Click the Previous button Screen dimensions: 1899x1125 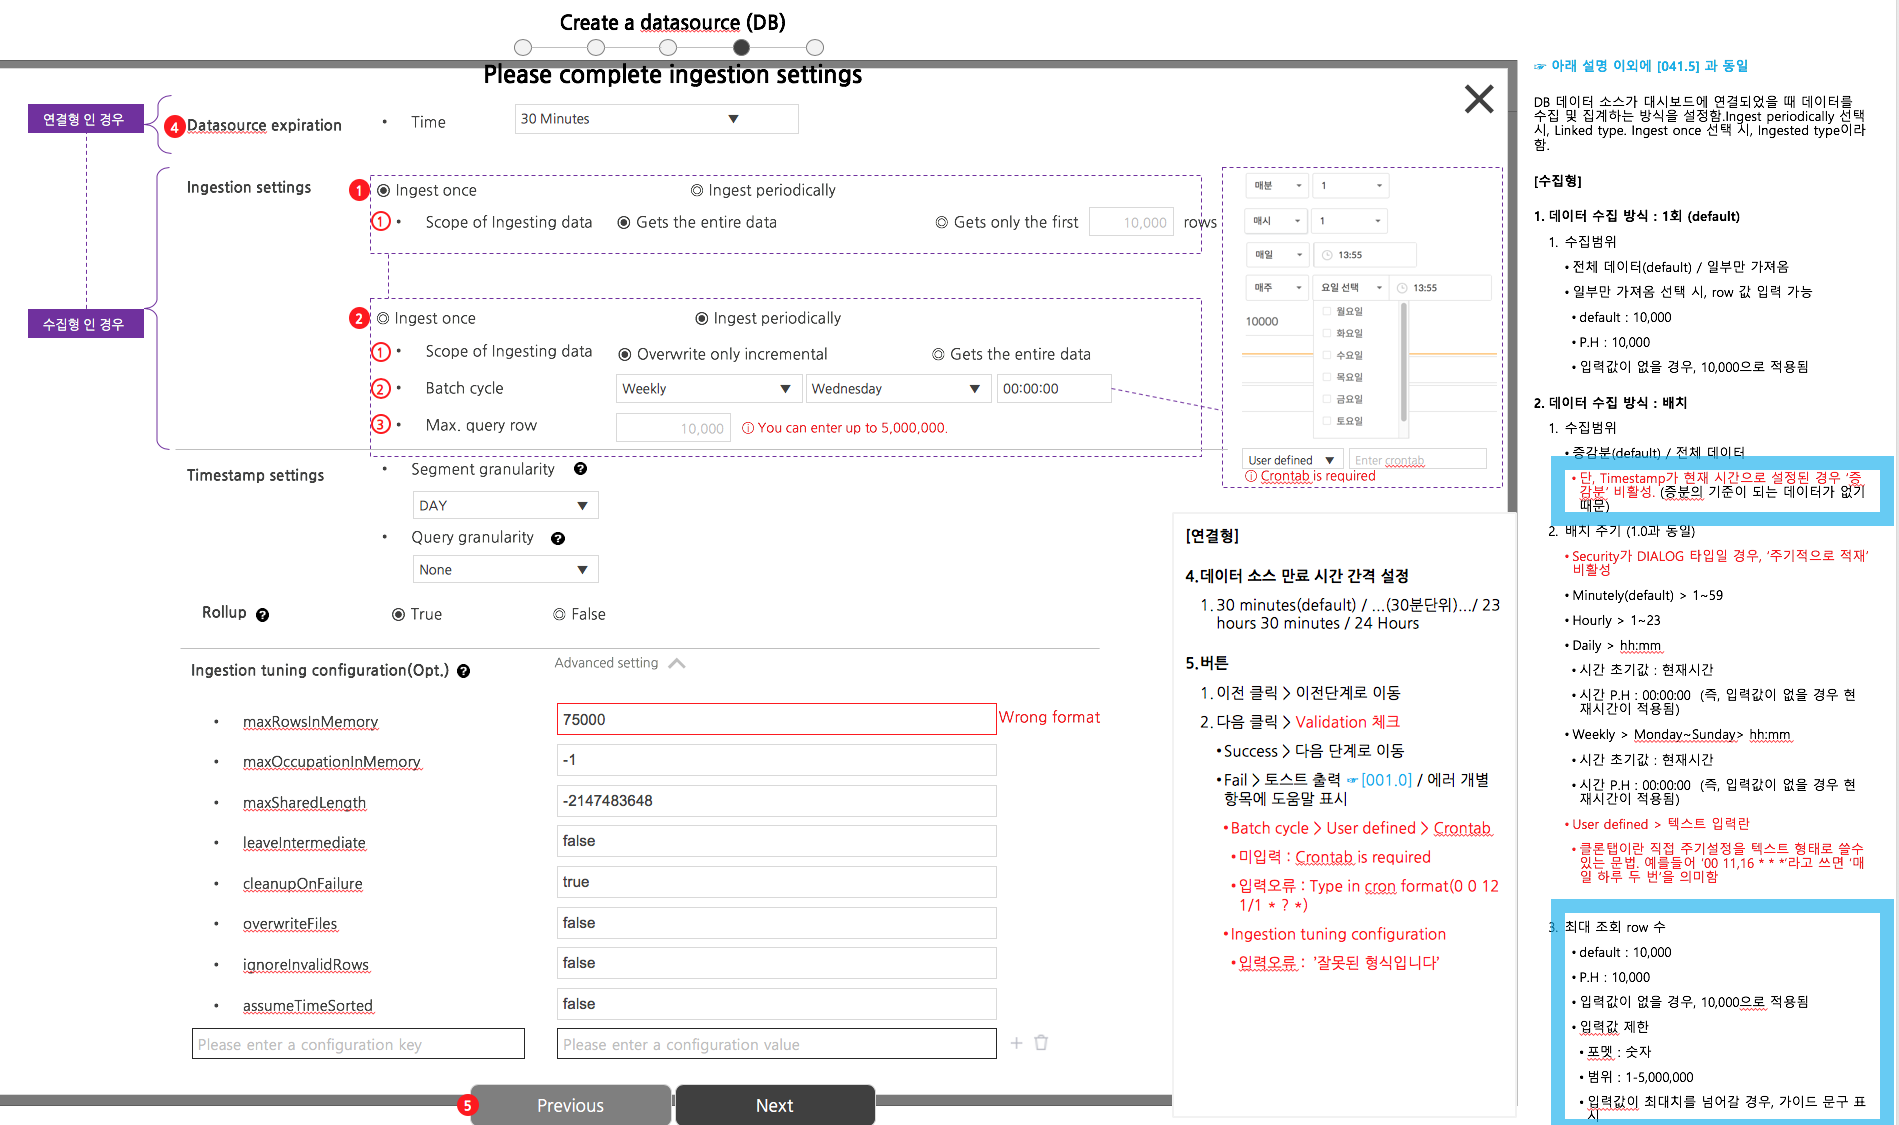pyautogui.click(x=570, y=1105)
